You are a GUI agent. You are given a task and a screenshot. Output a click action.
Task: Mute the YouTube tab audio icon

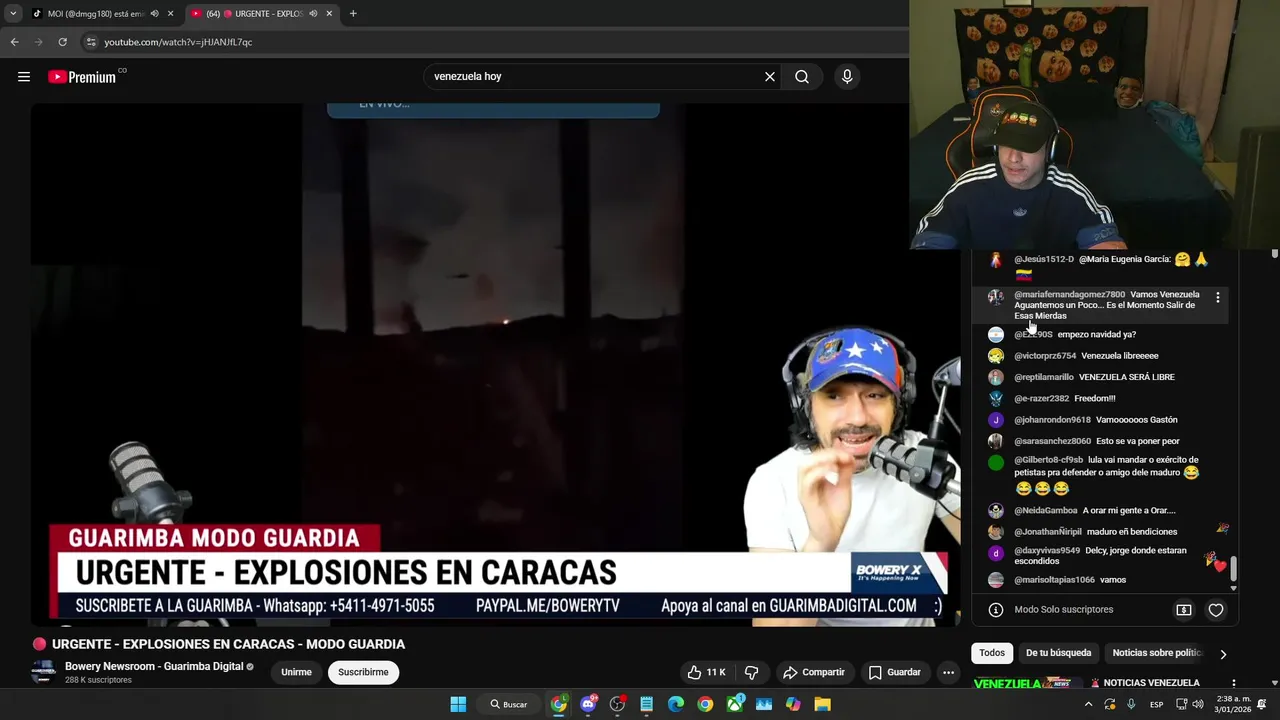(x=313, y=14)
